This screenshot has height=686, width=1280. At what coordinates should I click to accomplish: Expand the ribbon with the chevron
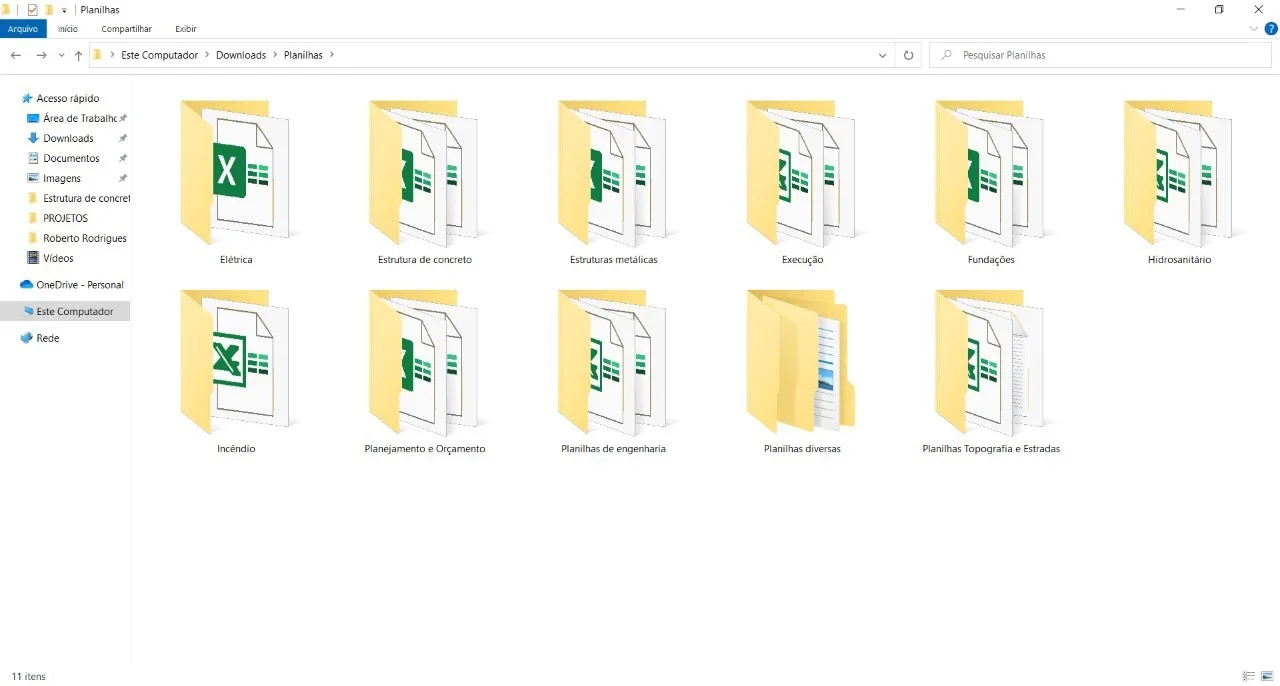[x=1256, y=29]
